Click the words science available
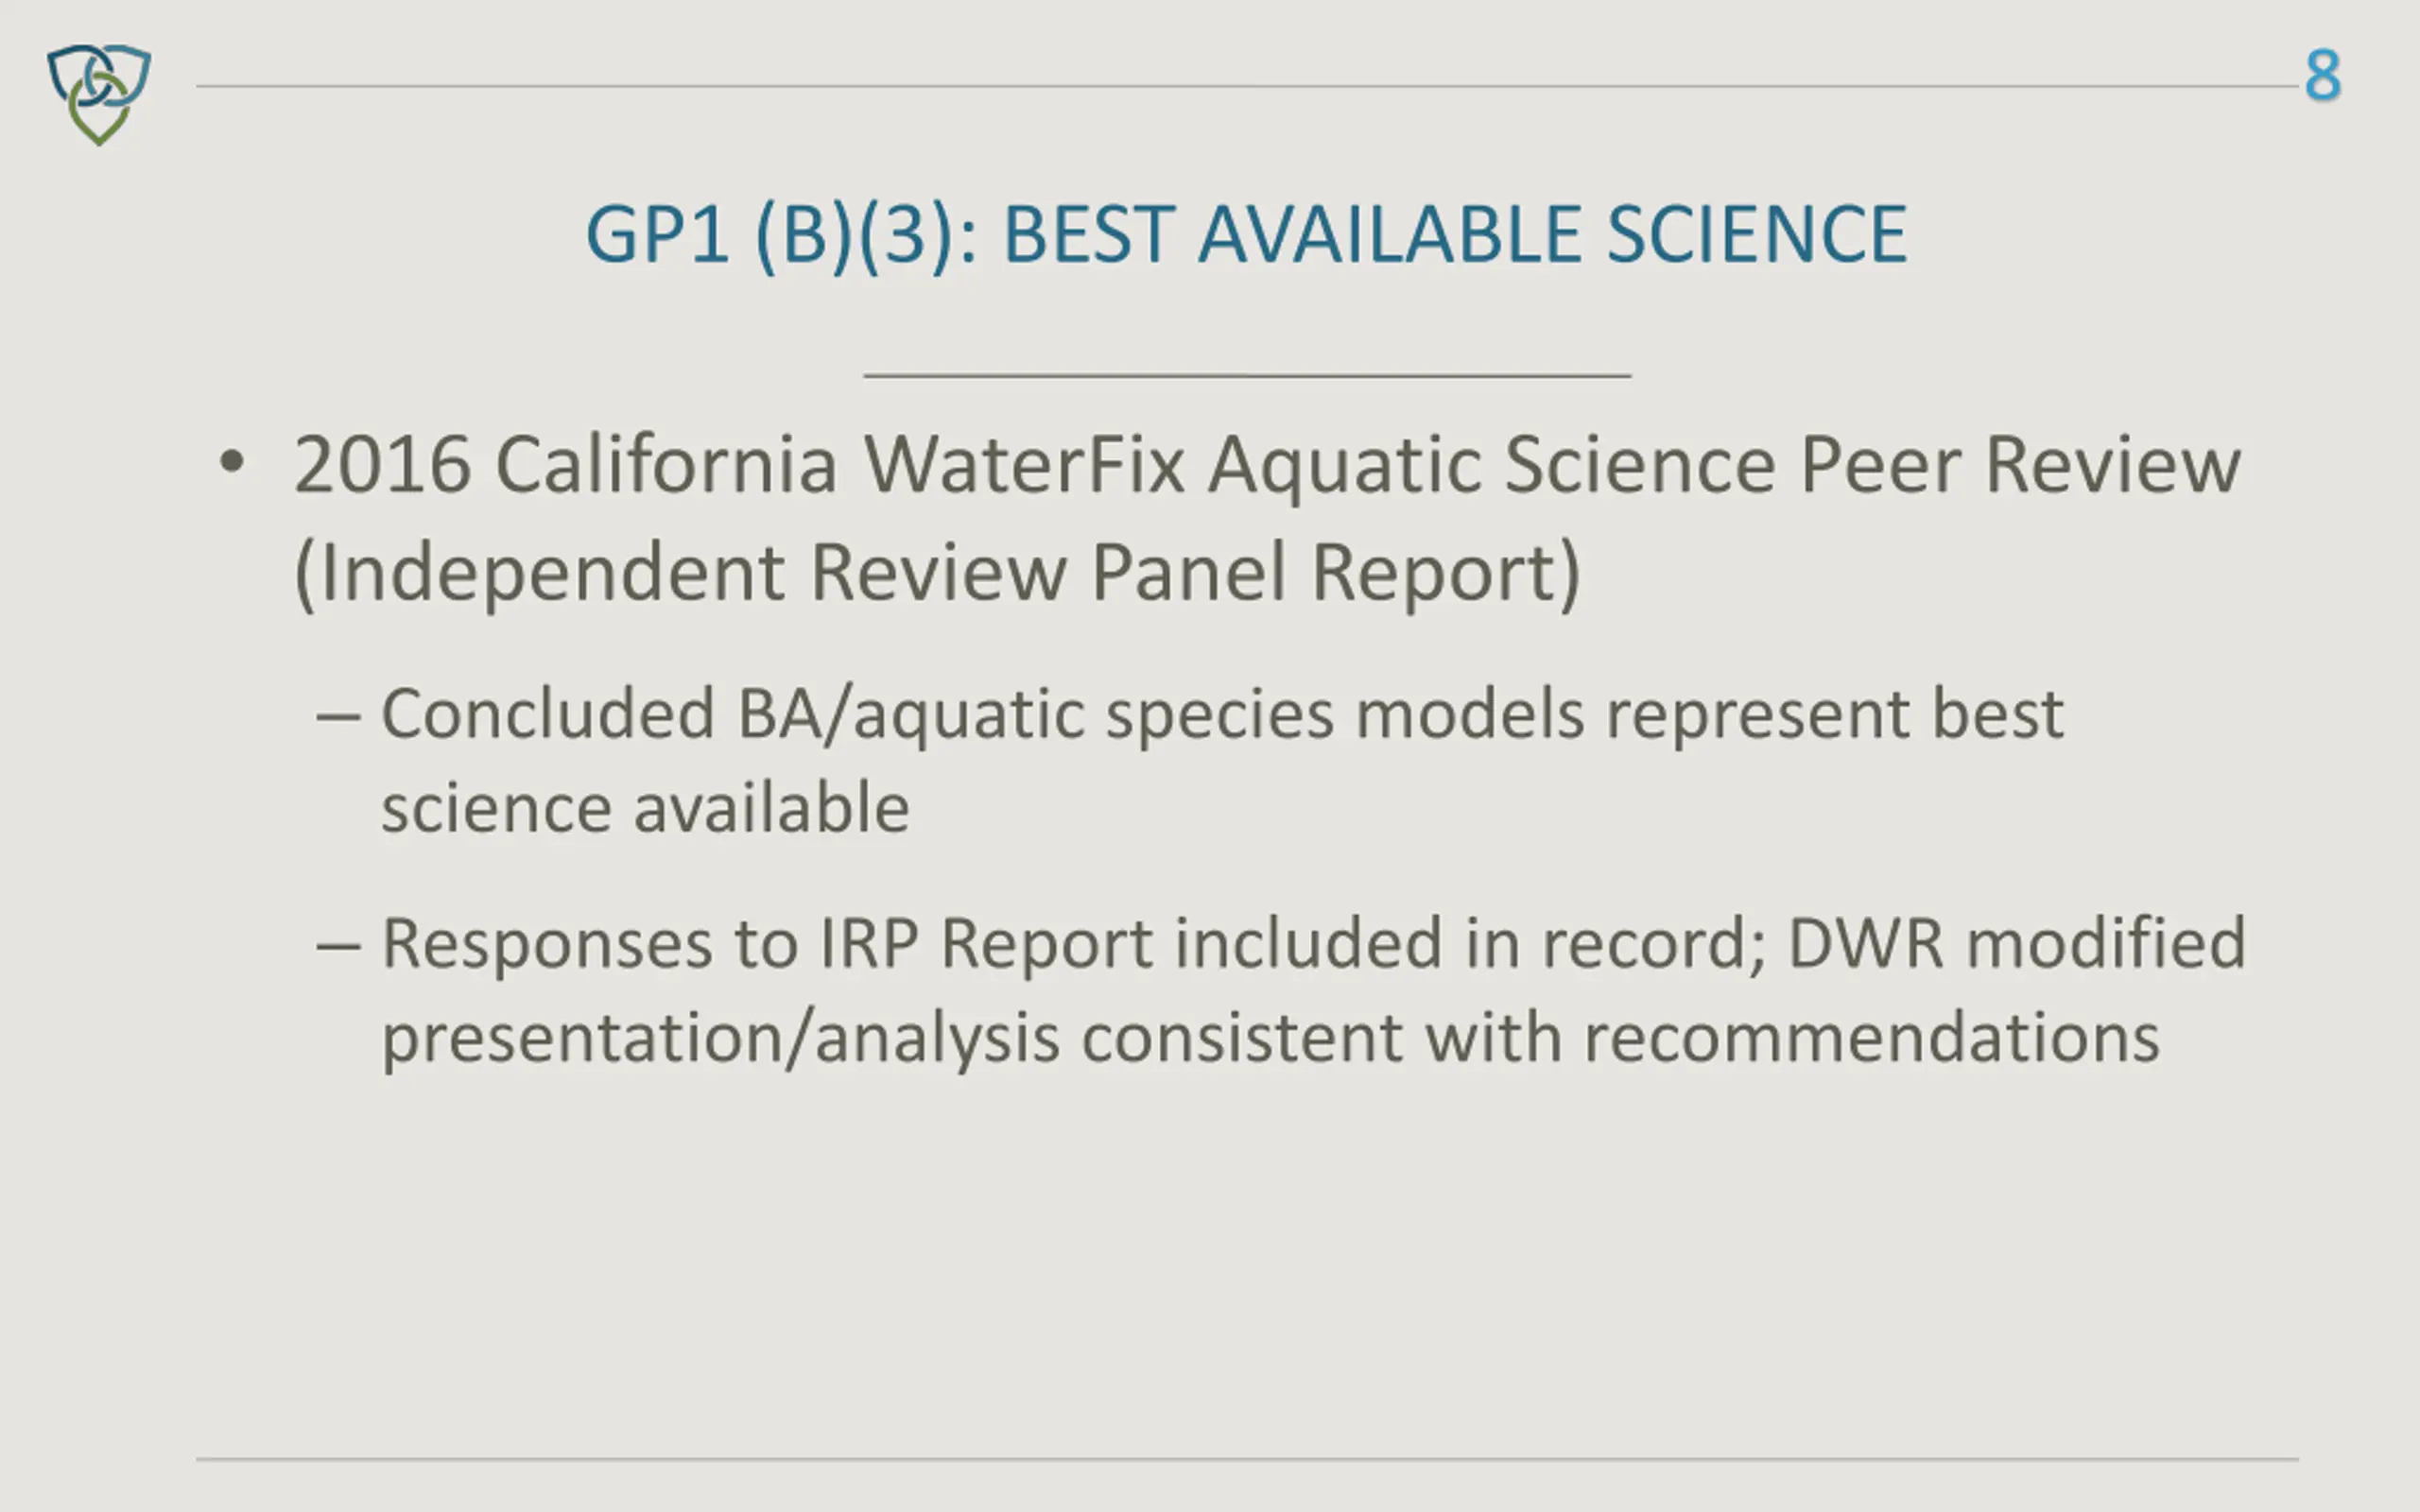The image size is (2420, 1512). point(645,808)
